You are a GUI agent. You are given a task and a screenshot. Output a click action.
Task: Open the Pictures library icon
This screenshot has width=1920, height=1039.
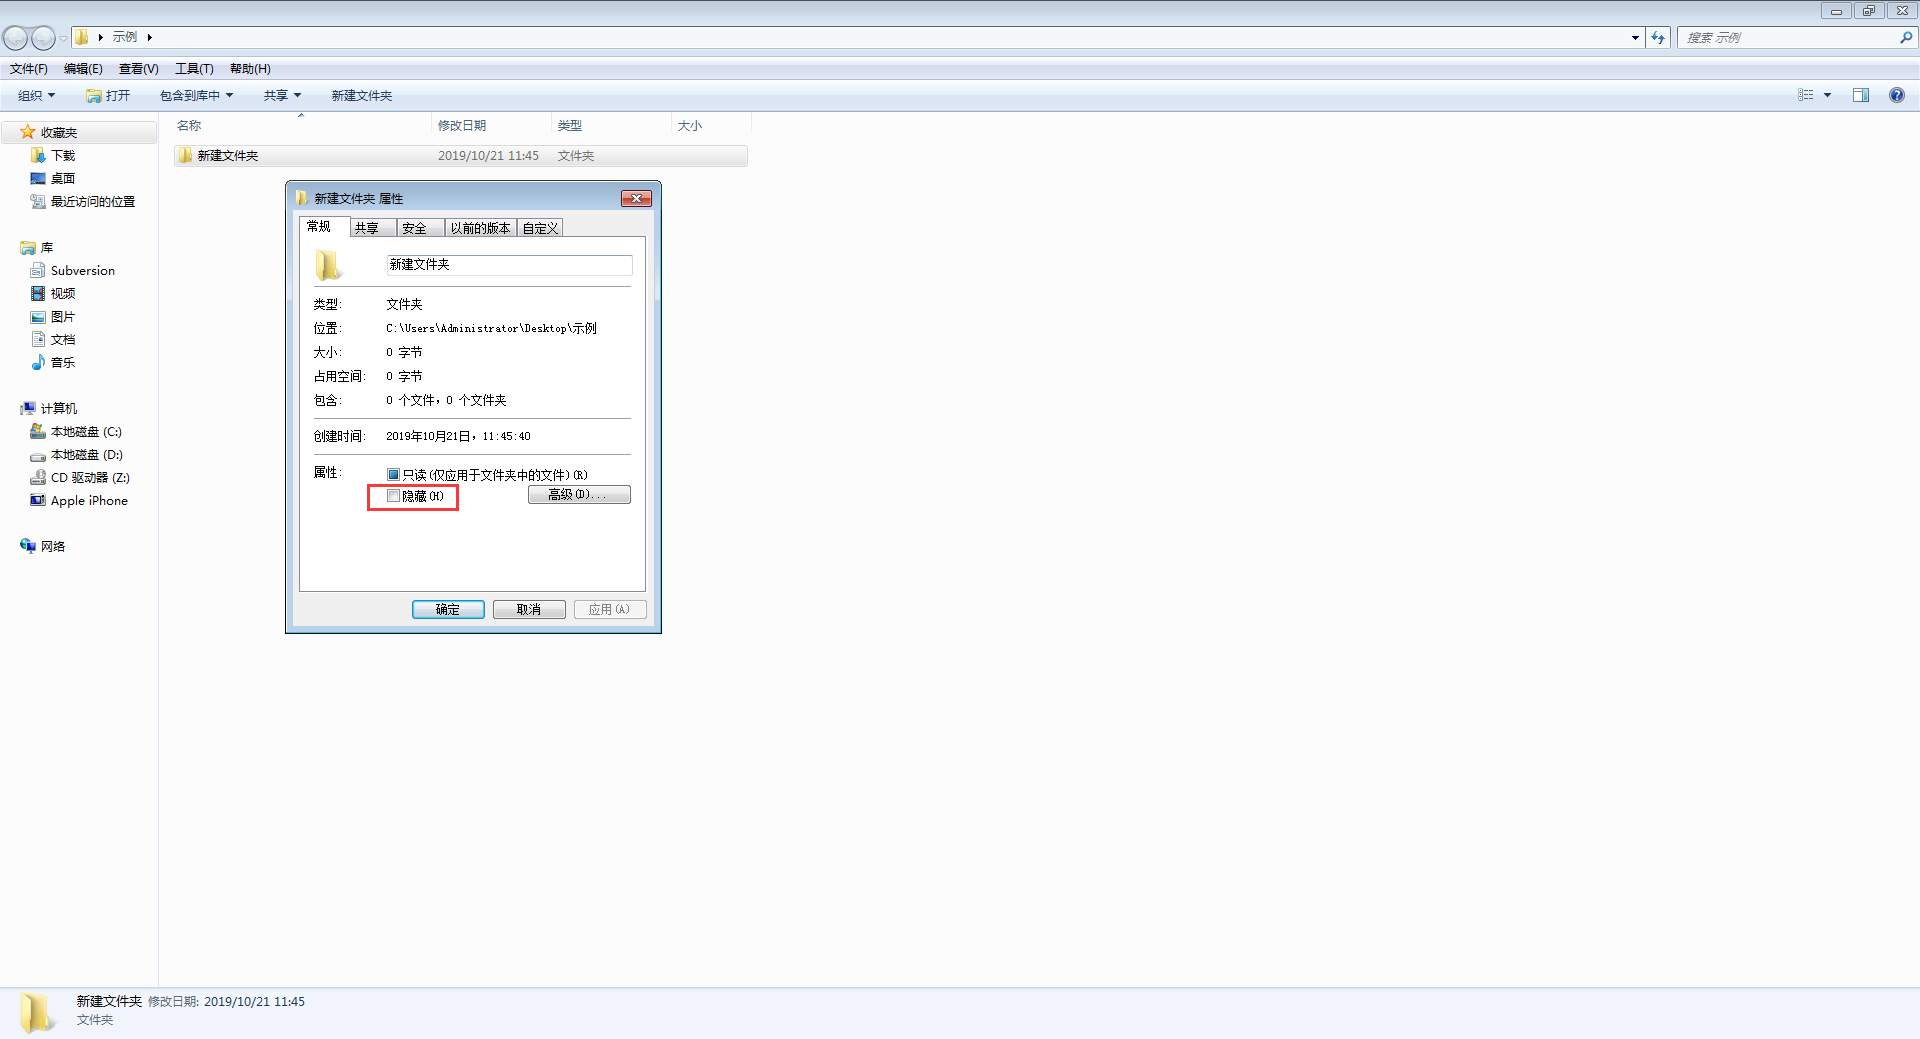click(x=38, y=316)
